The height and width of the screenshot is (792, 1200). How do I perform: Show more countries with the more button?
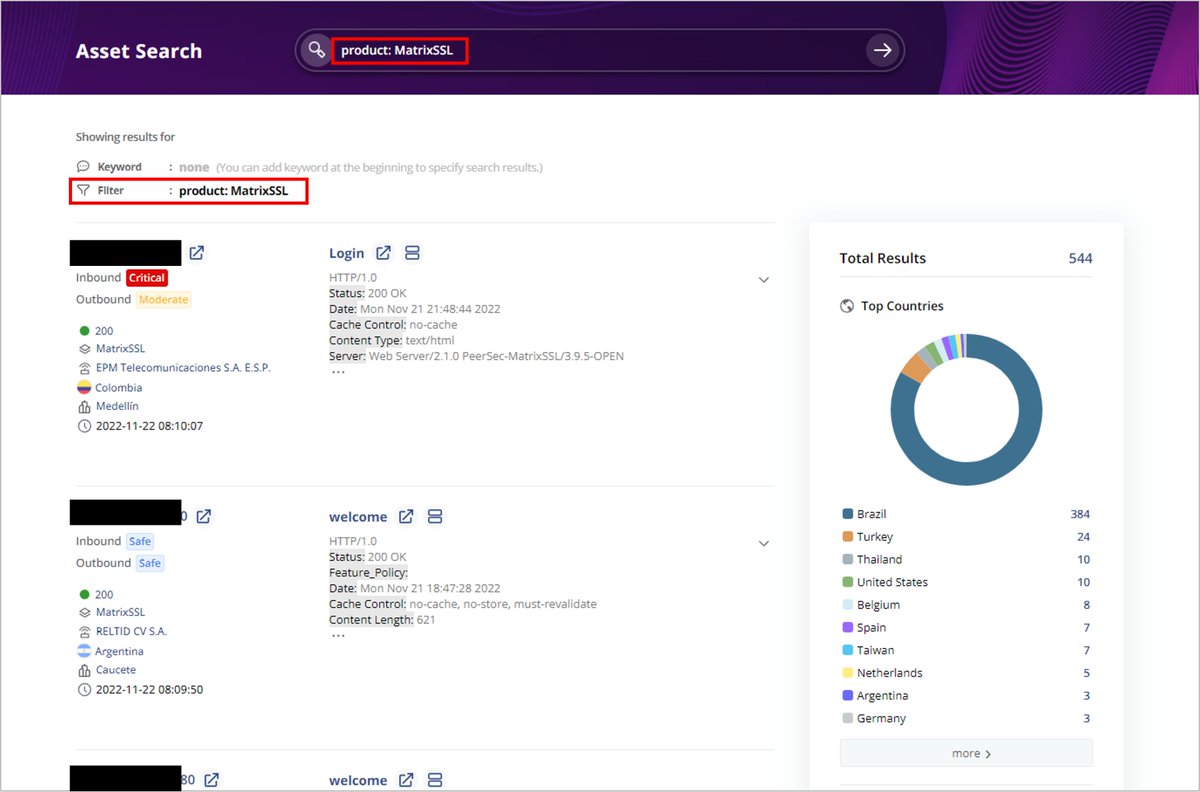click(966, 753)
